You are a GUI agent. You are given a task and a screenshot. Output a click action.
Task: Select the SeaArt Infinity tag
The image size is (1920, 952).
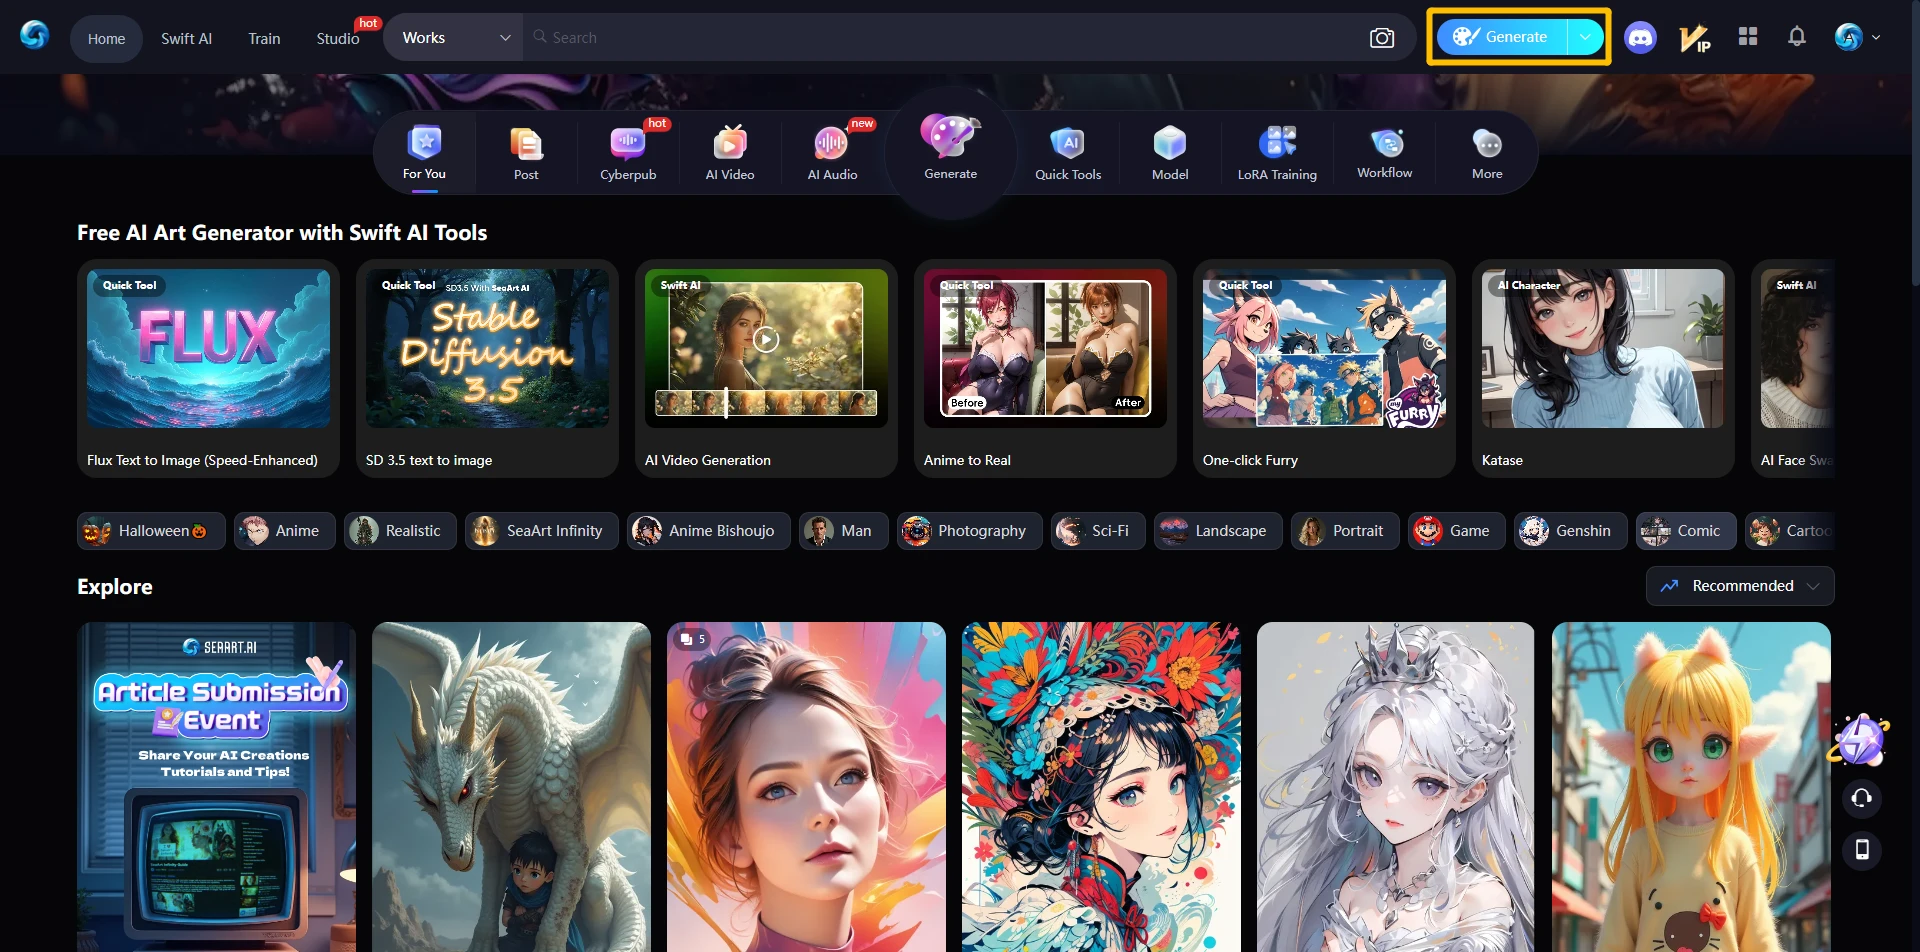[x=542, y=531]
